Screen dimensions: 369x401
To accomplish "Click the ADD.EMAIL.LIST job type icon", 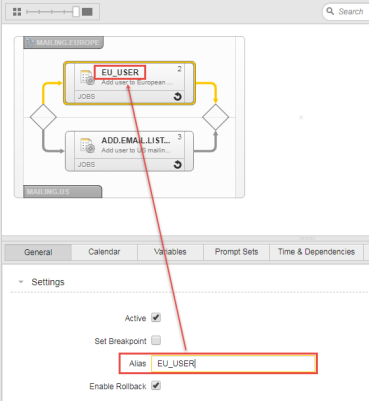I will pos(88,145).
